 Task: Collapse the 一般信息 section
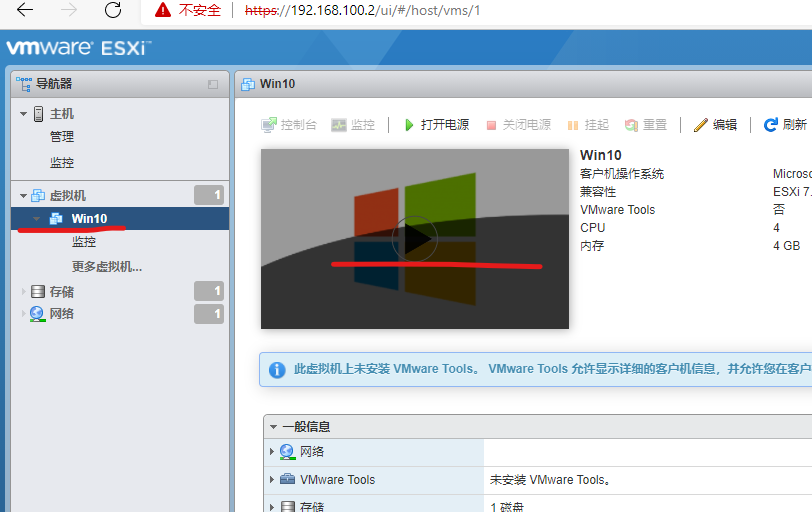(273, 427)
